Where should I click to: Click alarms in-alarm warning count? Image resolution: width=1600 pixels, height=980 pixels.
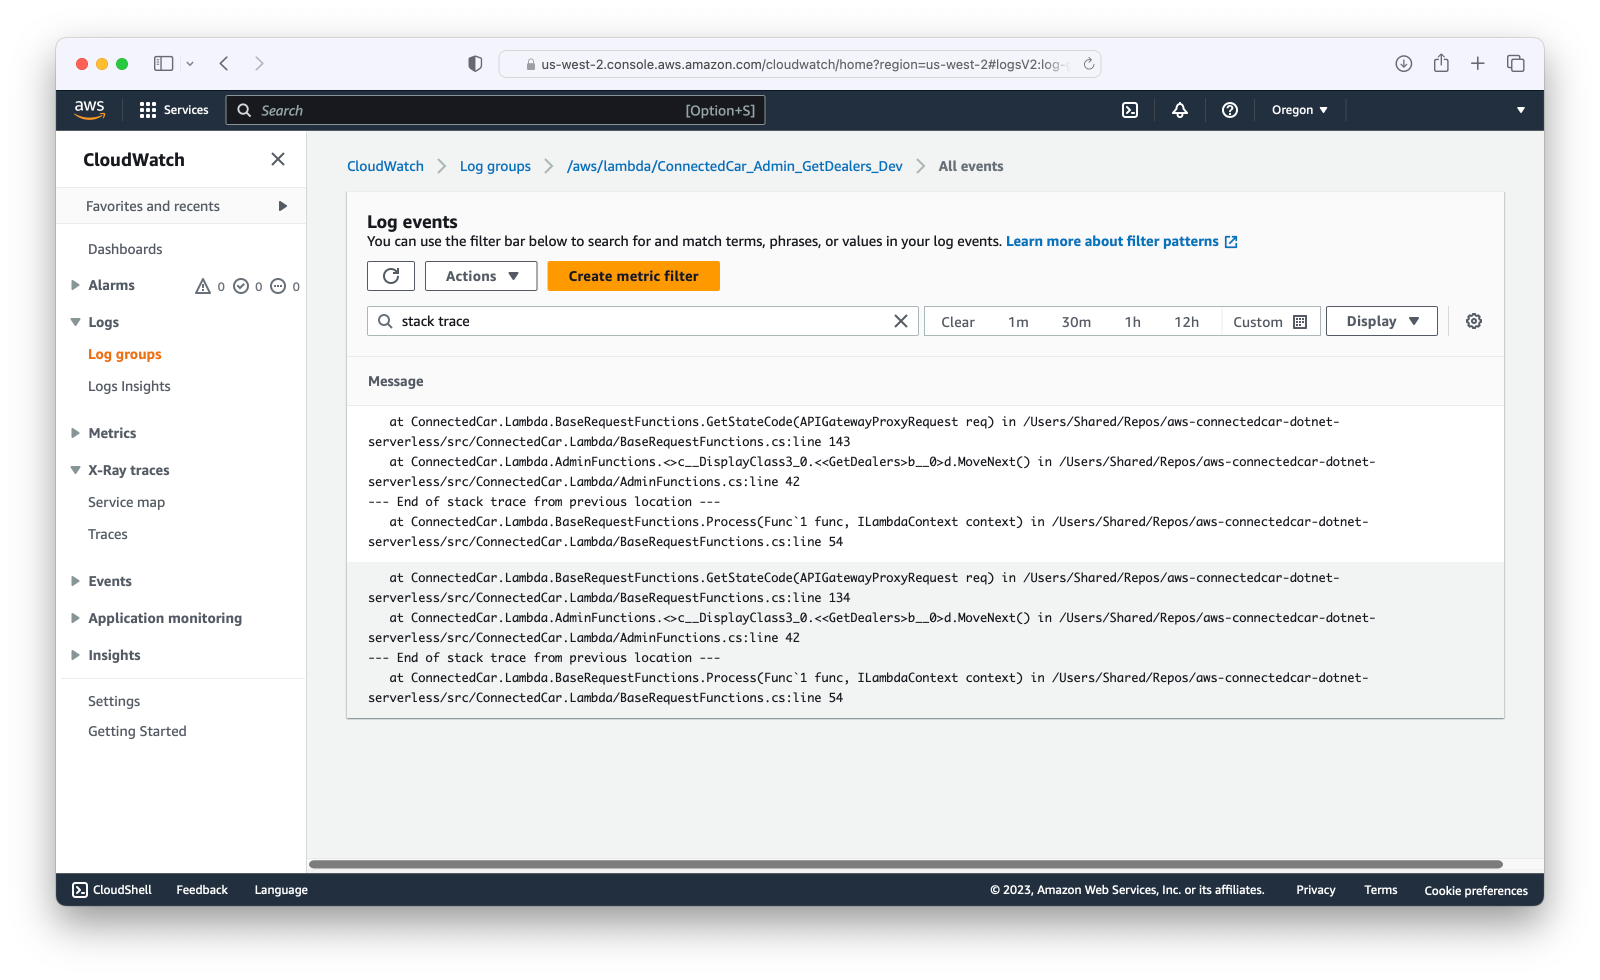pos(209,286)
